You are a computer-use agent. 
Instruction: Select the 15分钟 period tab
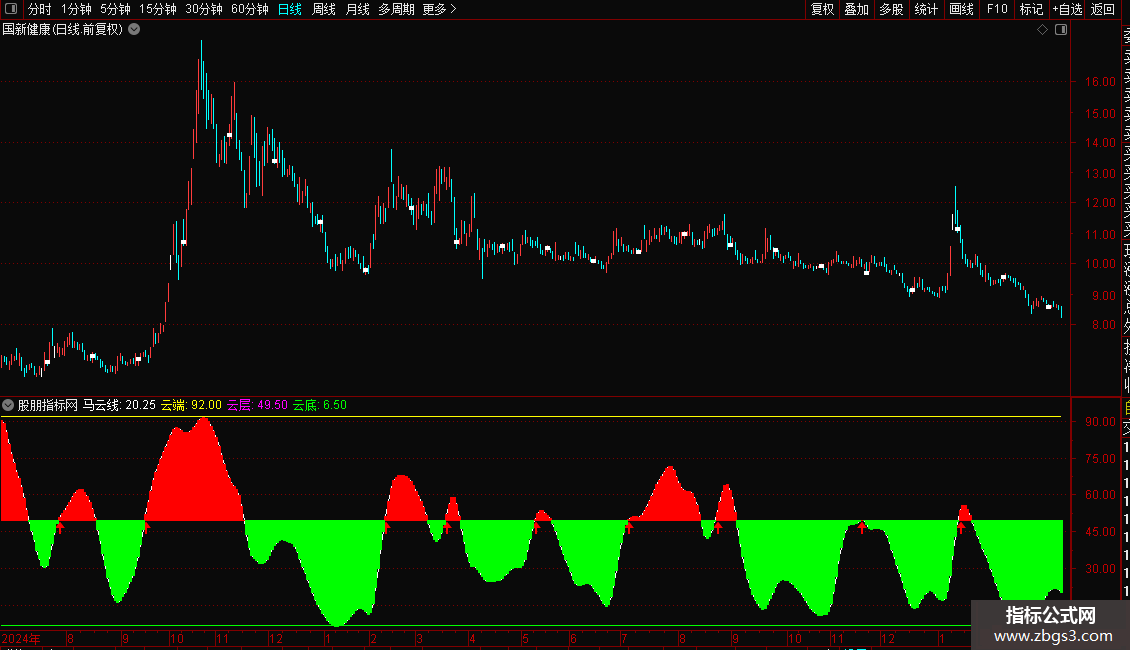158,9
